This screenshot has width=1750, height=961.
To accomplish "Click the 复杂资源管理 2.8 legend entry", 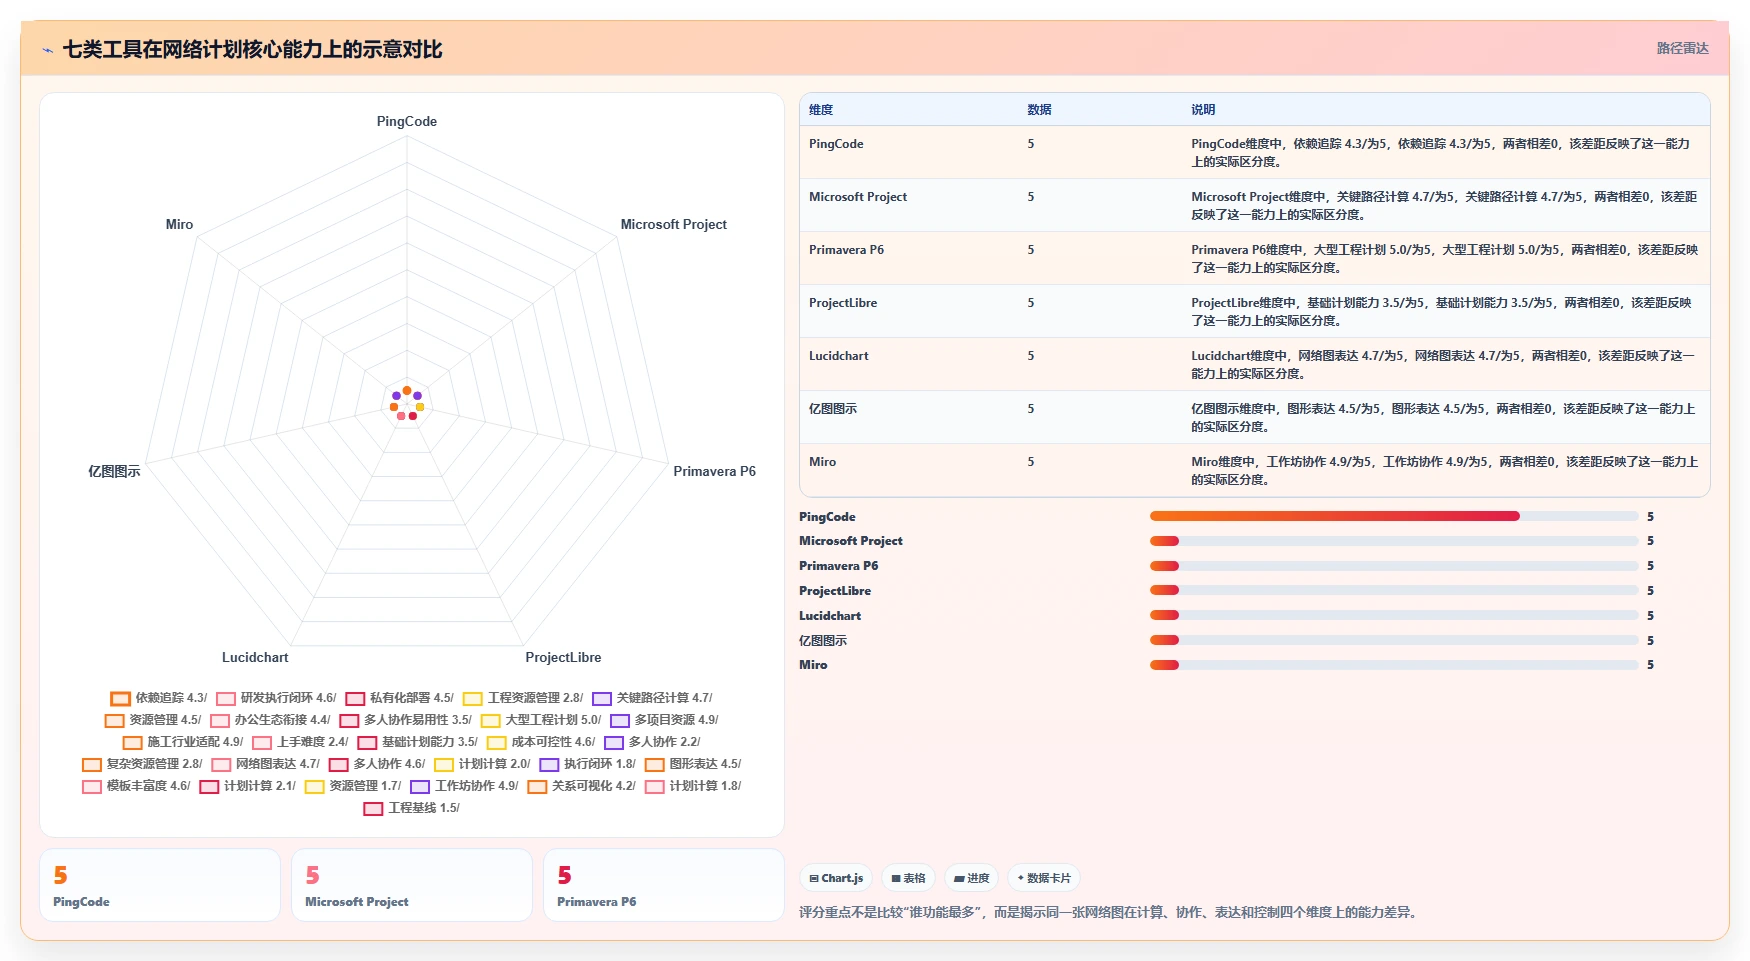I will point(142,764).
